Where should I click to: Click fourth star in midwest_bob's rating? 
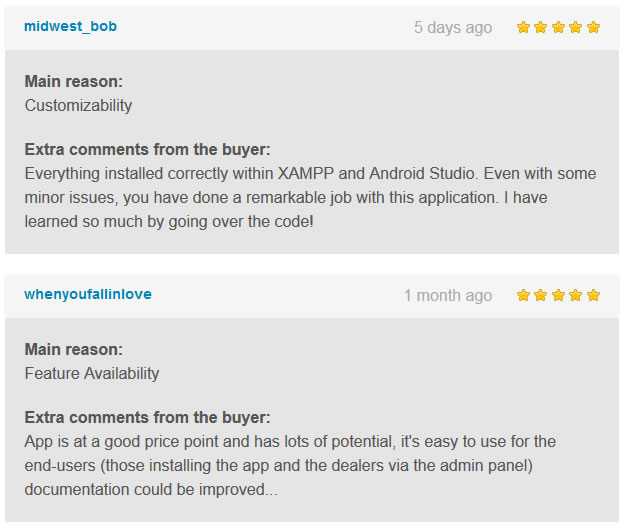pyautogui.click(x=576, y=27)
